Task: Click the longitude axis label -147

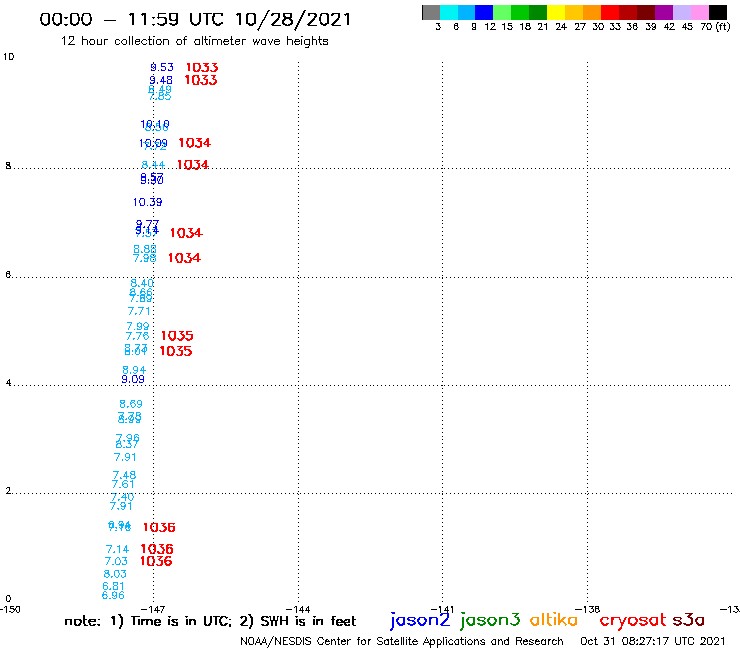Action: pos(153,610)
